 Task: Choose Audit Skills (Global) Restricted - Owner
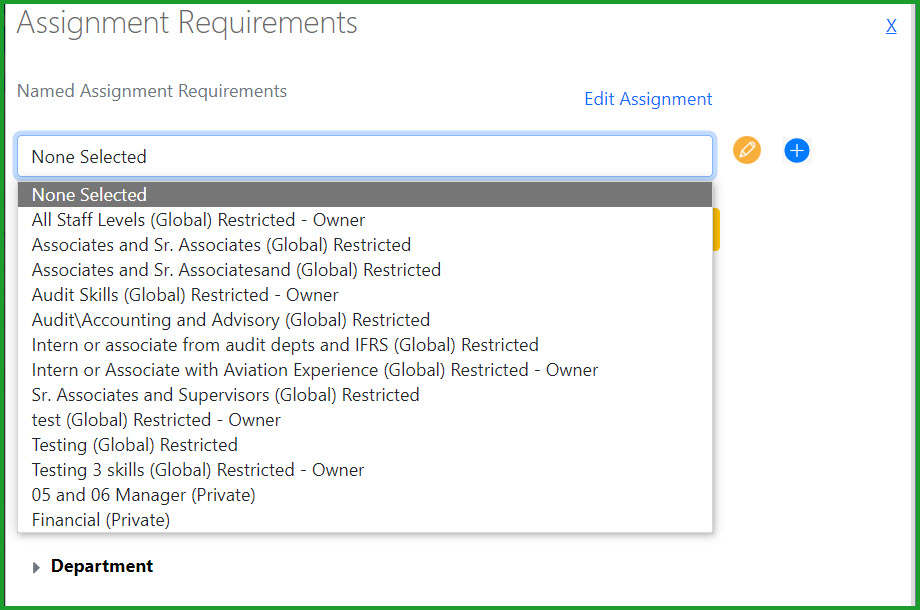365,294
